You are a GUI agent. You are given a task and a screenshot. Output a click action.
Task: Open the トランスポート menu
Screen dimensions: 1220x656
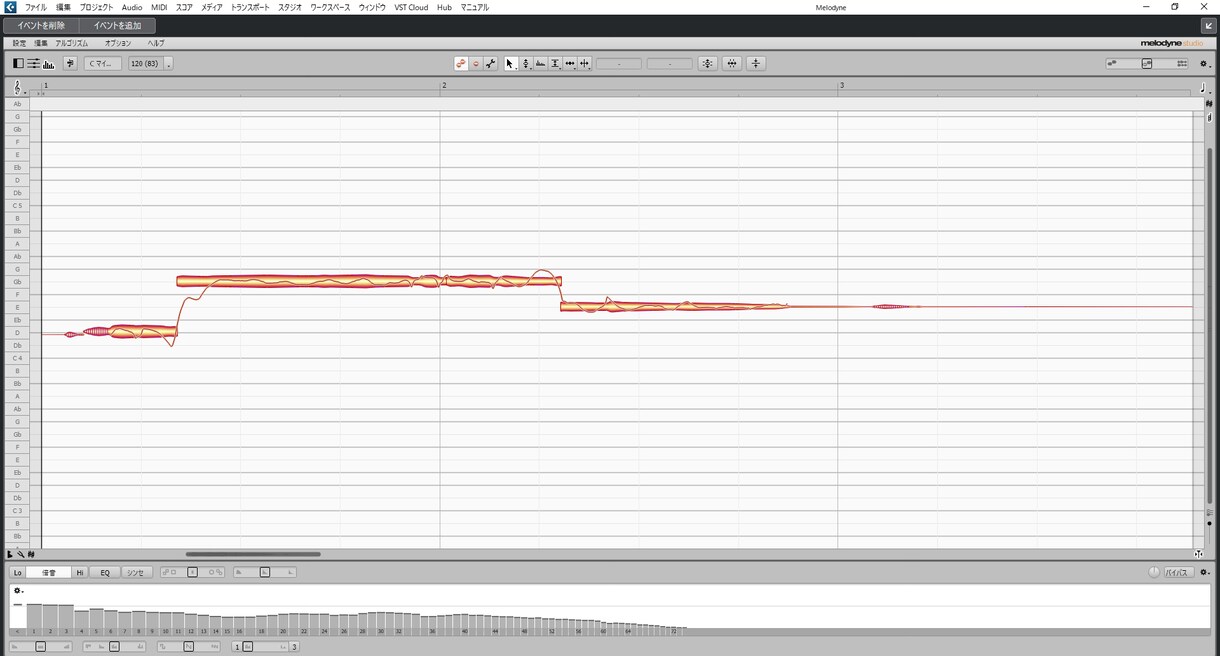[x=250, y=7]
